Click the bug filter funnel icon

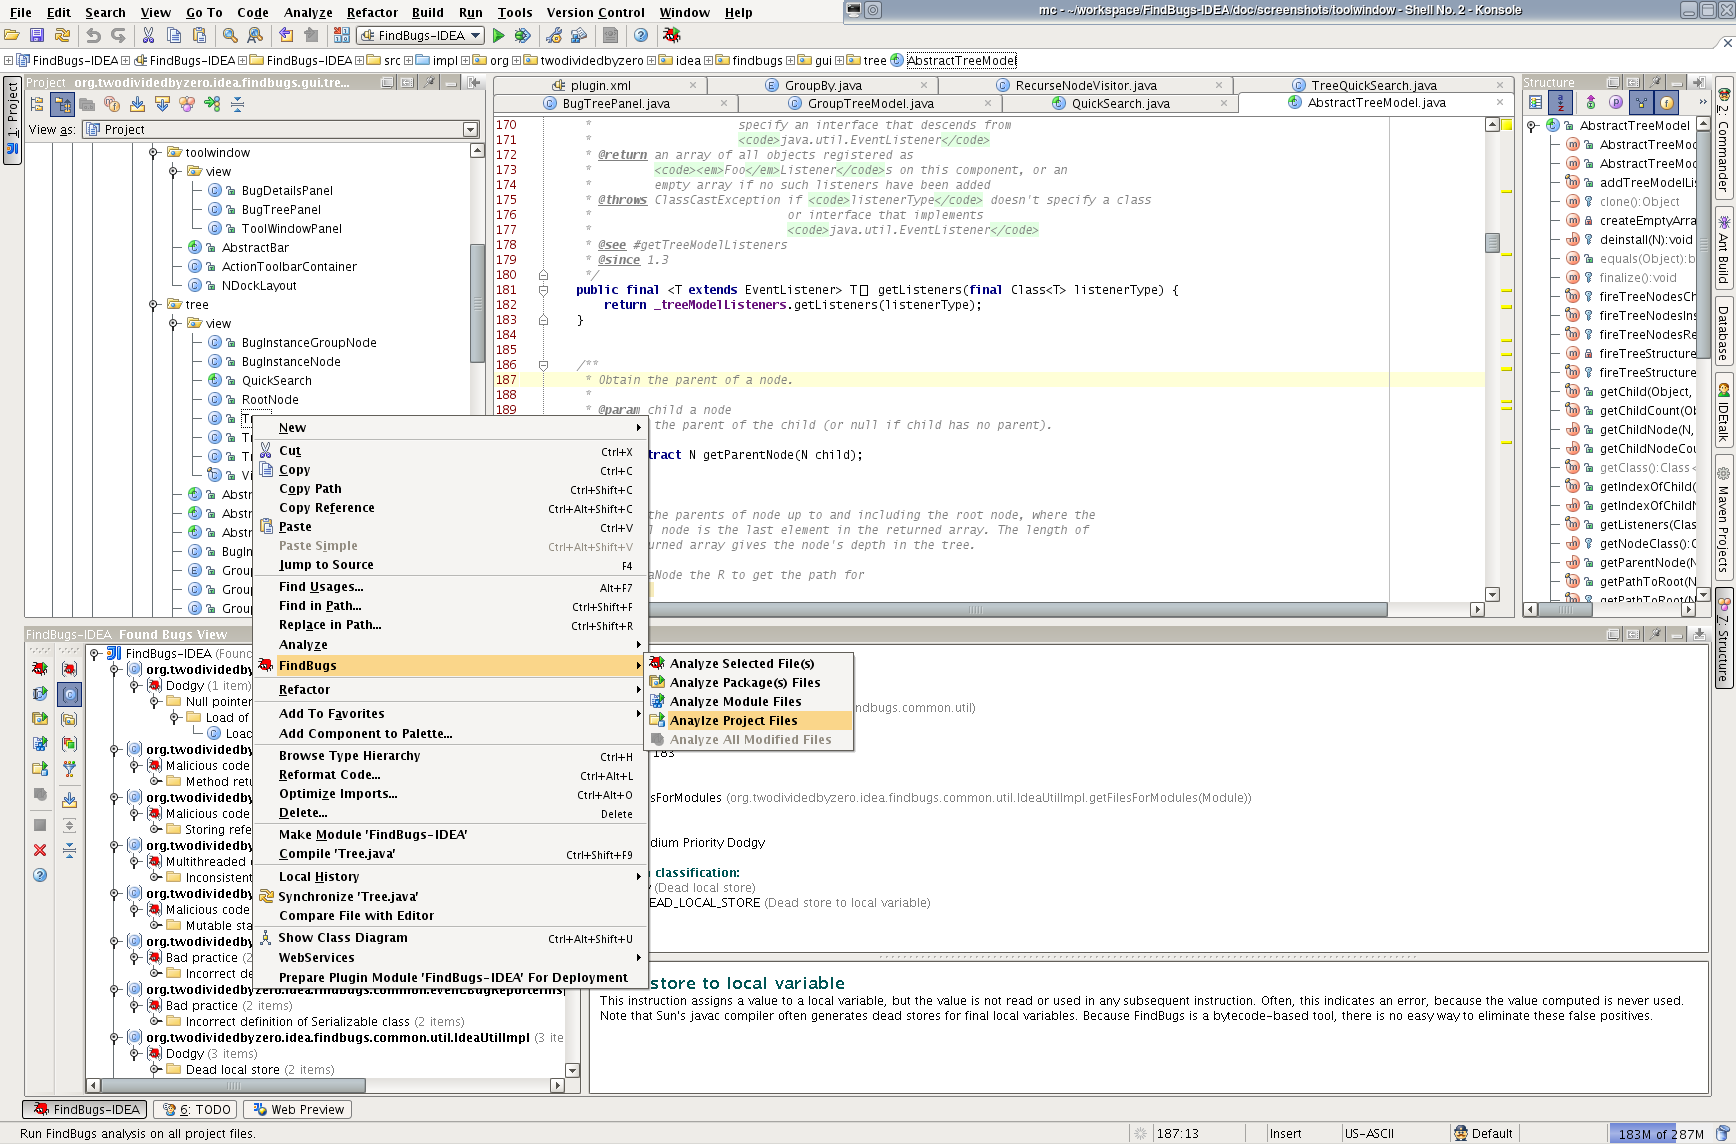pos(69,769)
